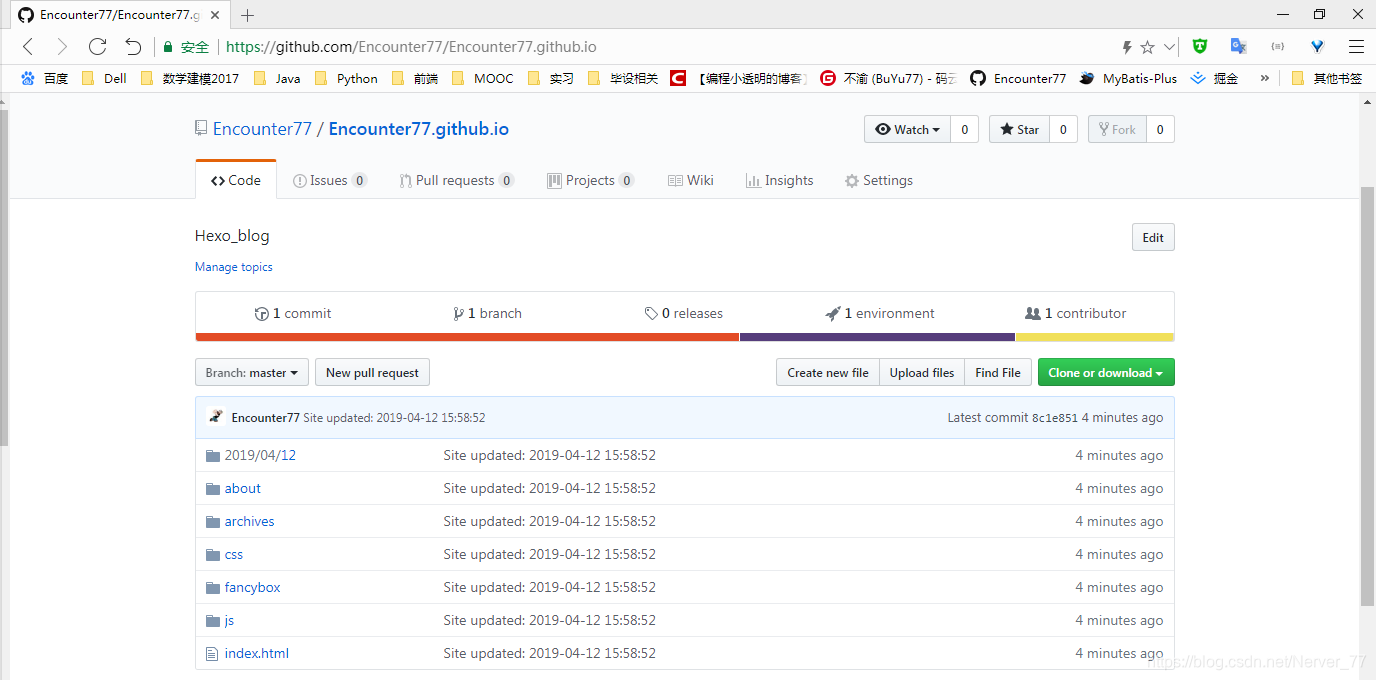This screenshot has width=1376, height=680.
Task: Click the orange segment of the language bar
Action: pos(467,337)
